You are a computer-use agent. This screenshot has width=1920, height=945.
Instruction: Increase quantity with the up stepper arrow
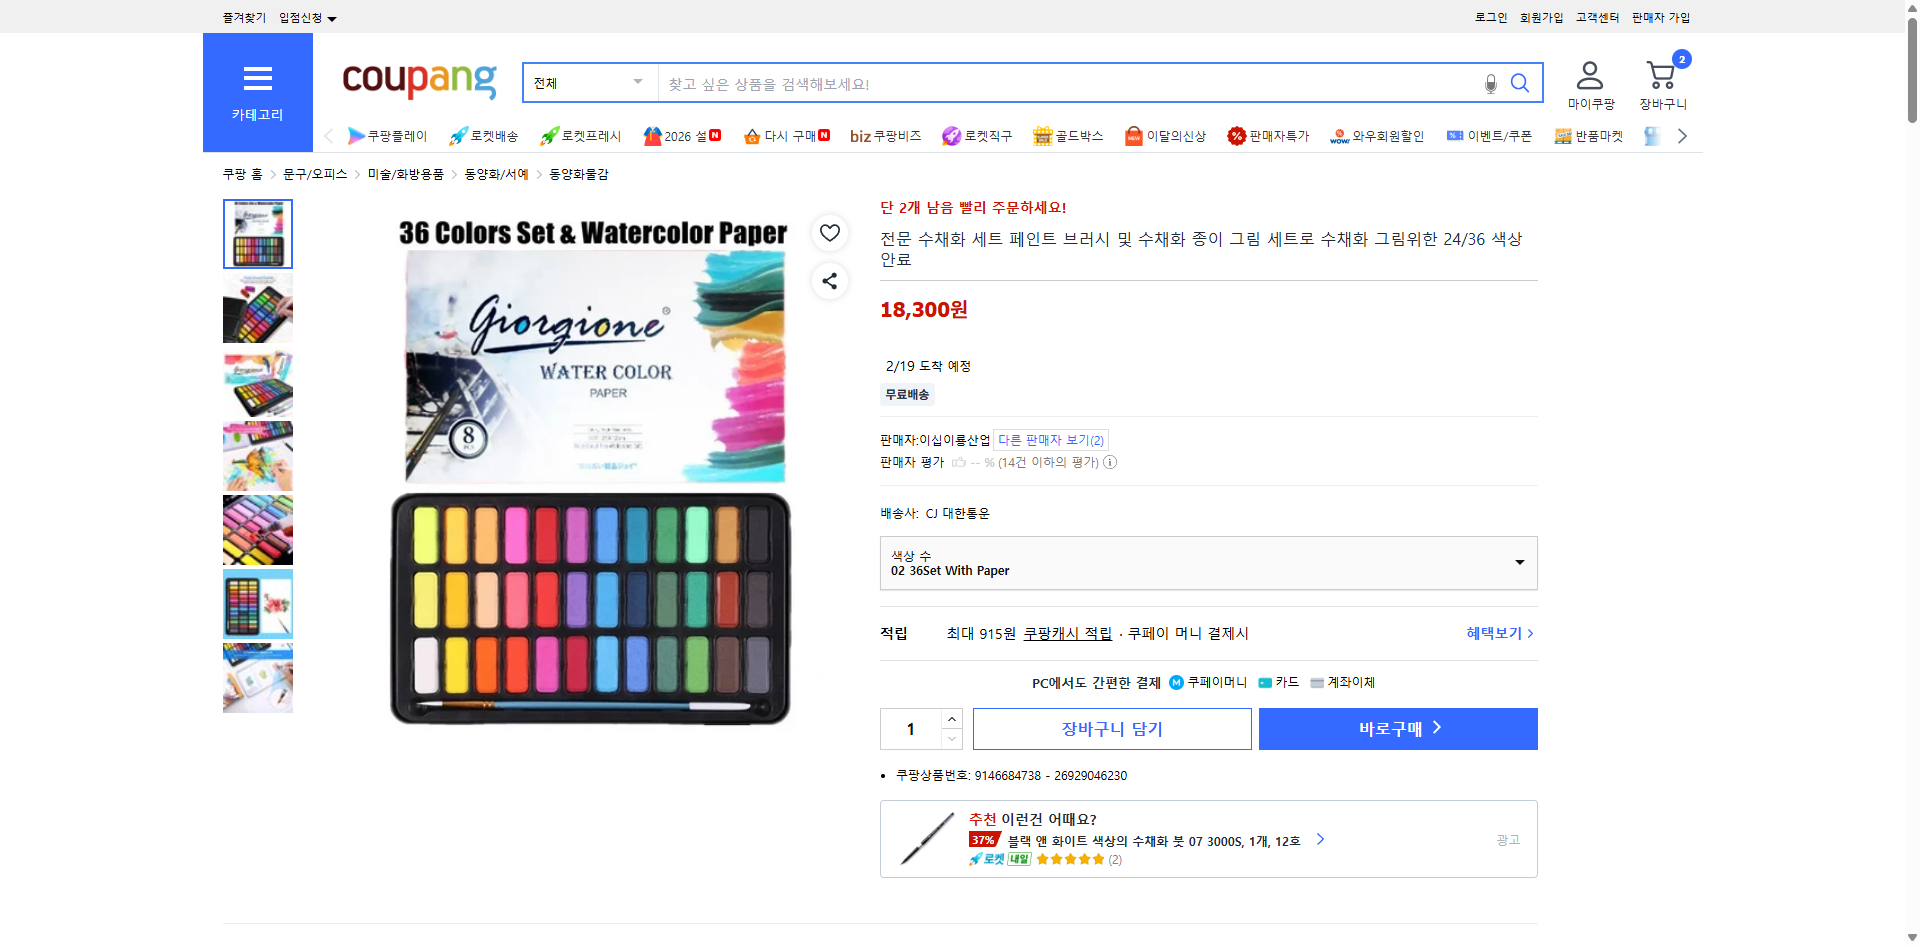pos(951,718)
